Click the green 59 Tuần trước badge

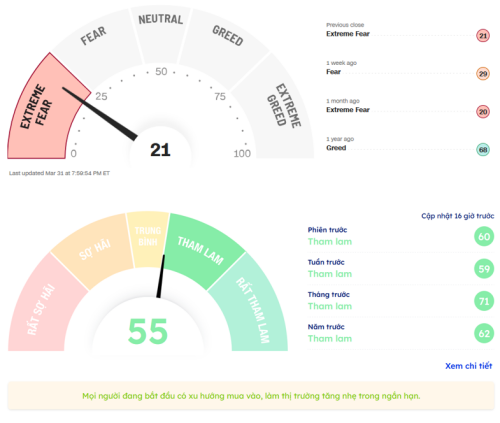[x=484, y=269]
